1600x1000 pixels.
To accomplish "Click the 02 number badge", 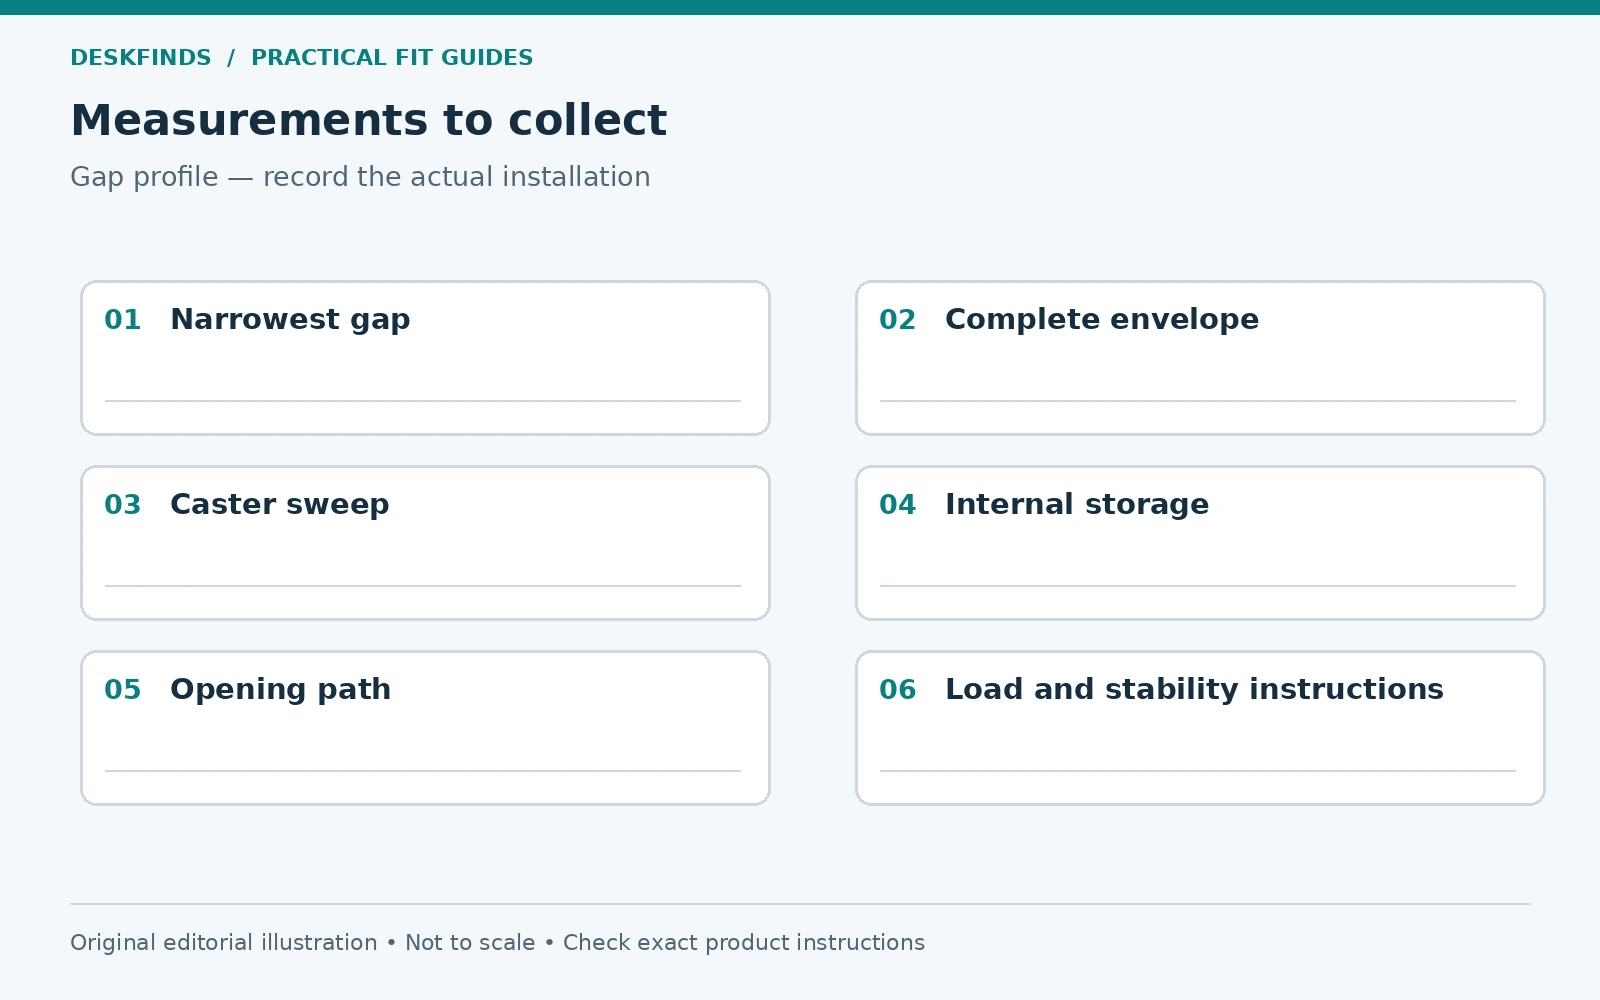I will 898,320.
